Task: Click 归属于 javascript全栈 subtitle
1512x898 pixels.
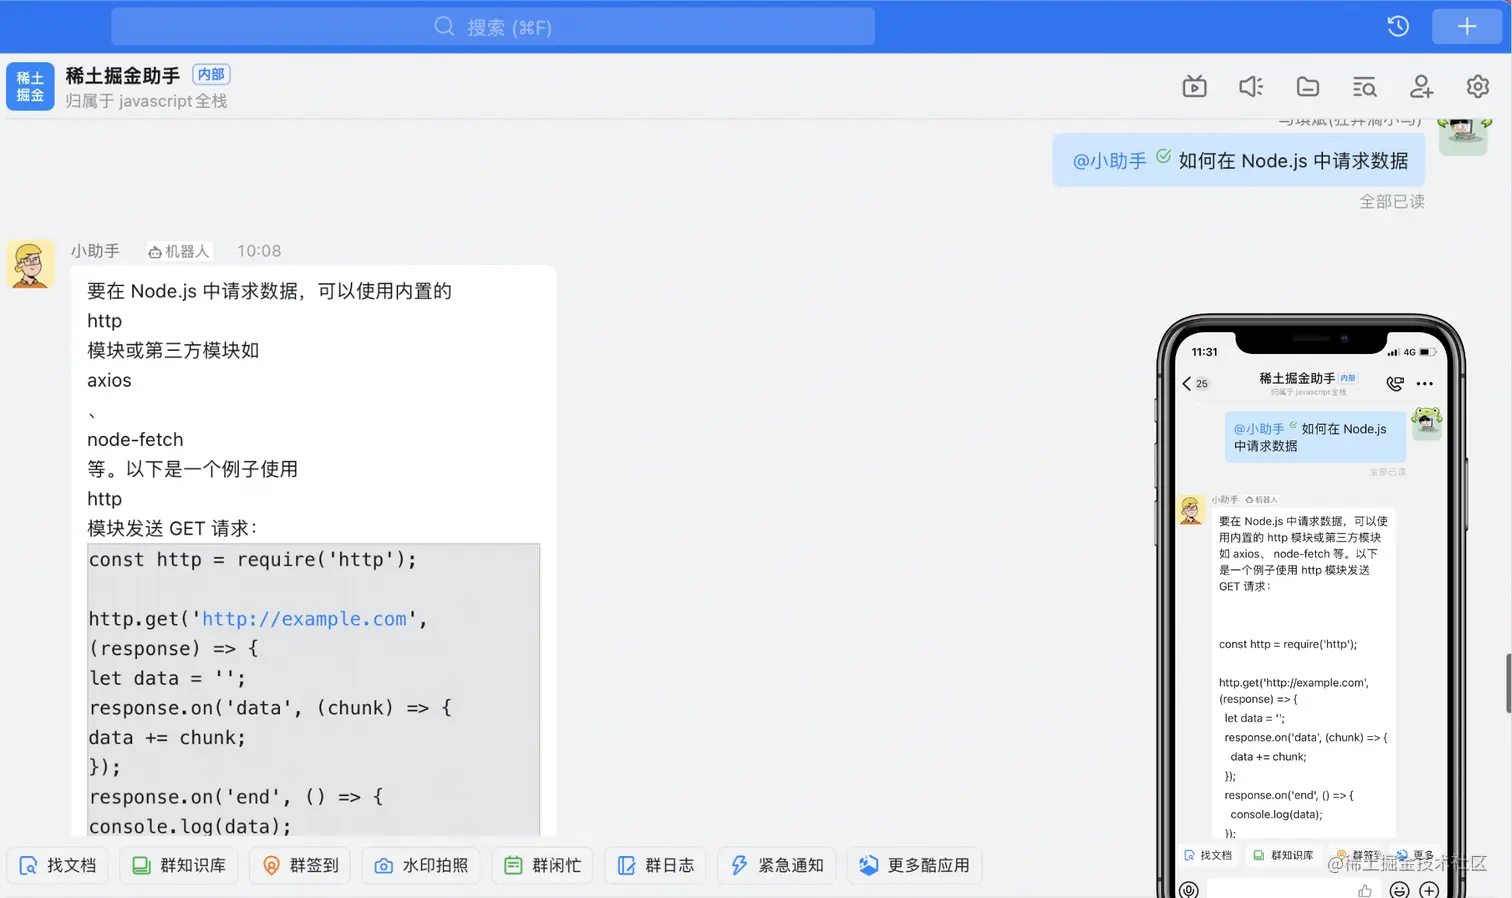Action: click(146, 101)
